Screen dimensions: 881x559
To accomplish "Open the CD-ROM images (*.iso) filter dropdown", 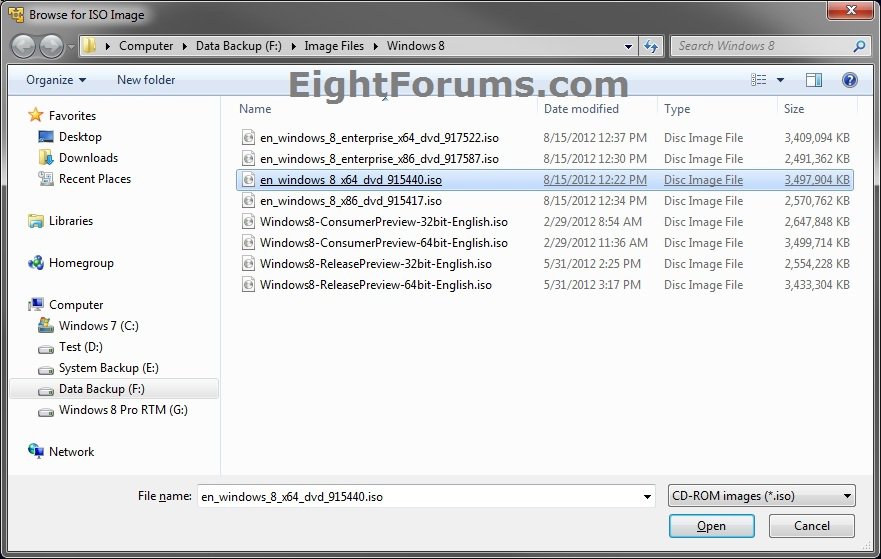I will pyautogui.click(x=761, y=496).
